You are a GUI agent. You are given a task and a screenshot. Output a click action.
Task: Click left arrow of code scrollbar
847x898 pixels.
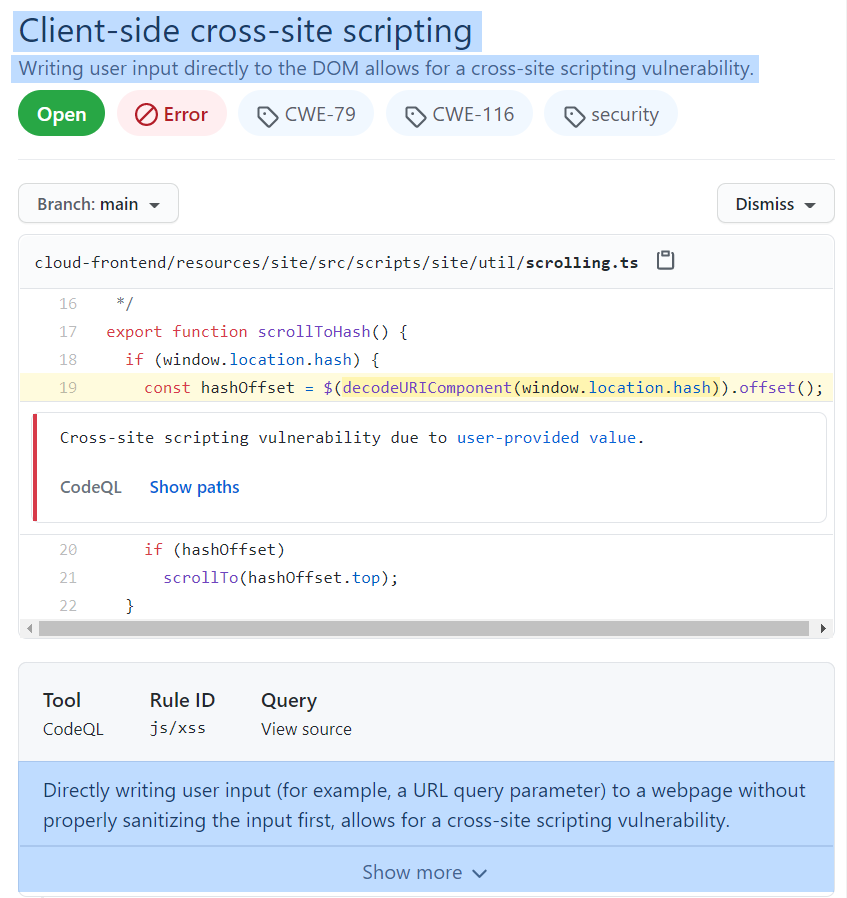(x=29, y=629)
